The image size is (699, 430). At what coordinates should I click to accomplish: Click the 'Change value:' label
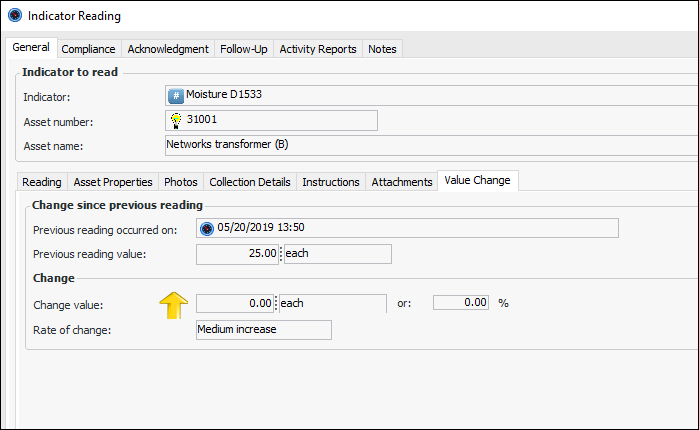pos(68,305)
